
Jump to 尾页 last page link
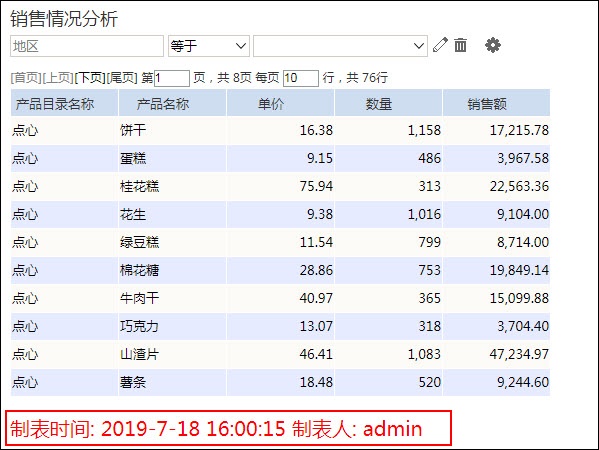click(121, 78)
